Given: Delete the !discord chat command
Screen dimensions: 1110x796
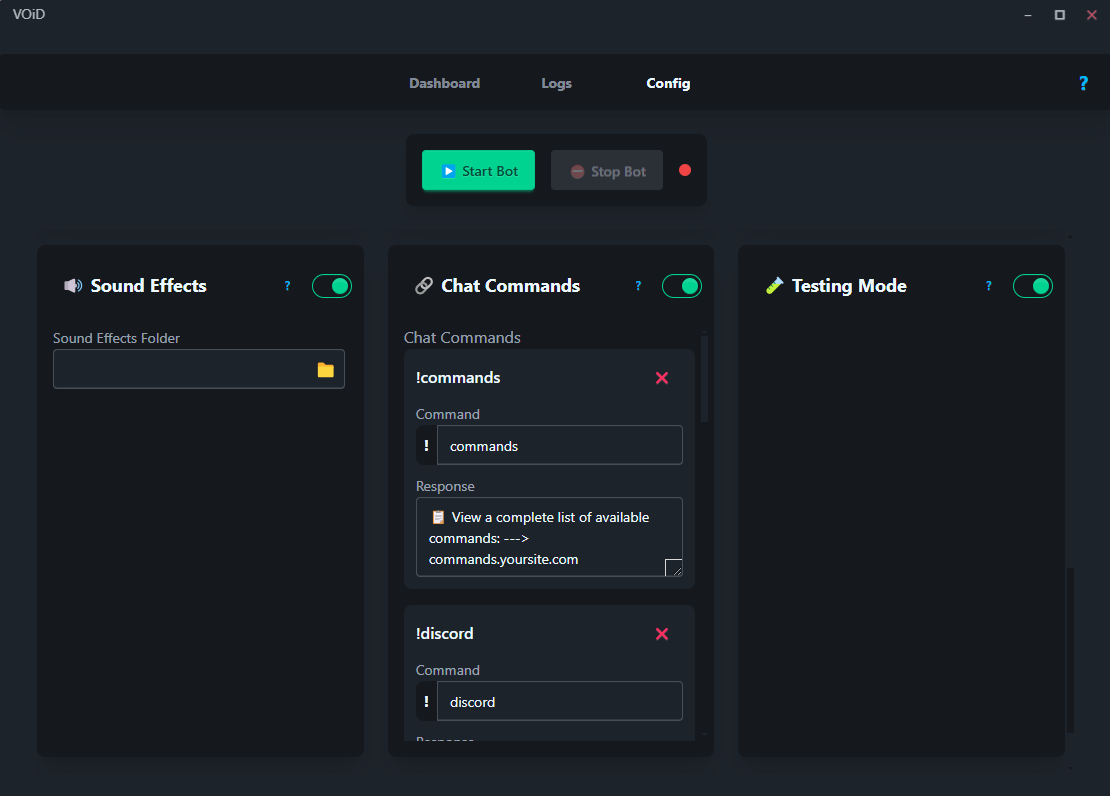Looking at the screenshot, I should 662,634.
